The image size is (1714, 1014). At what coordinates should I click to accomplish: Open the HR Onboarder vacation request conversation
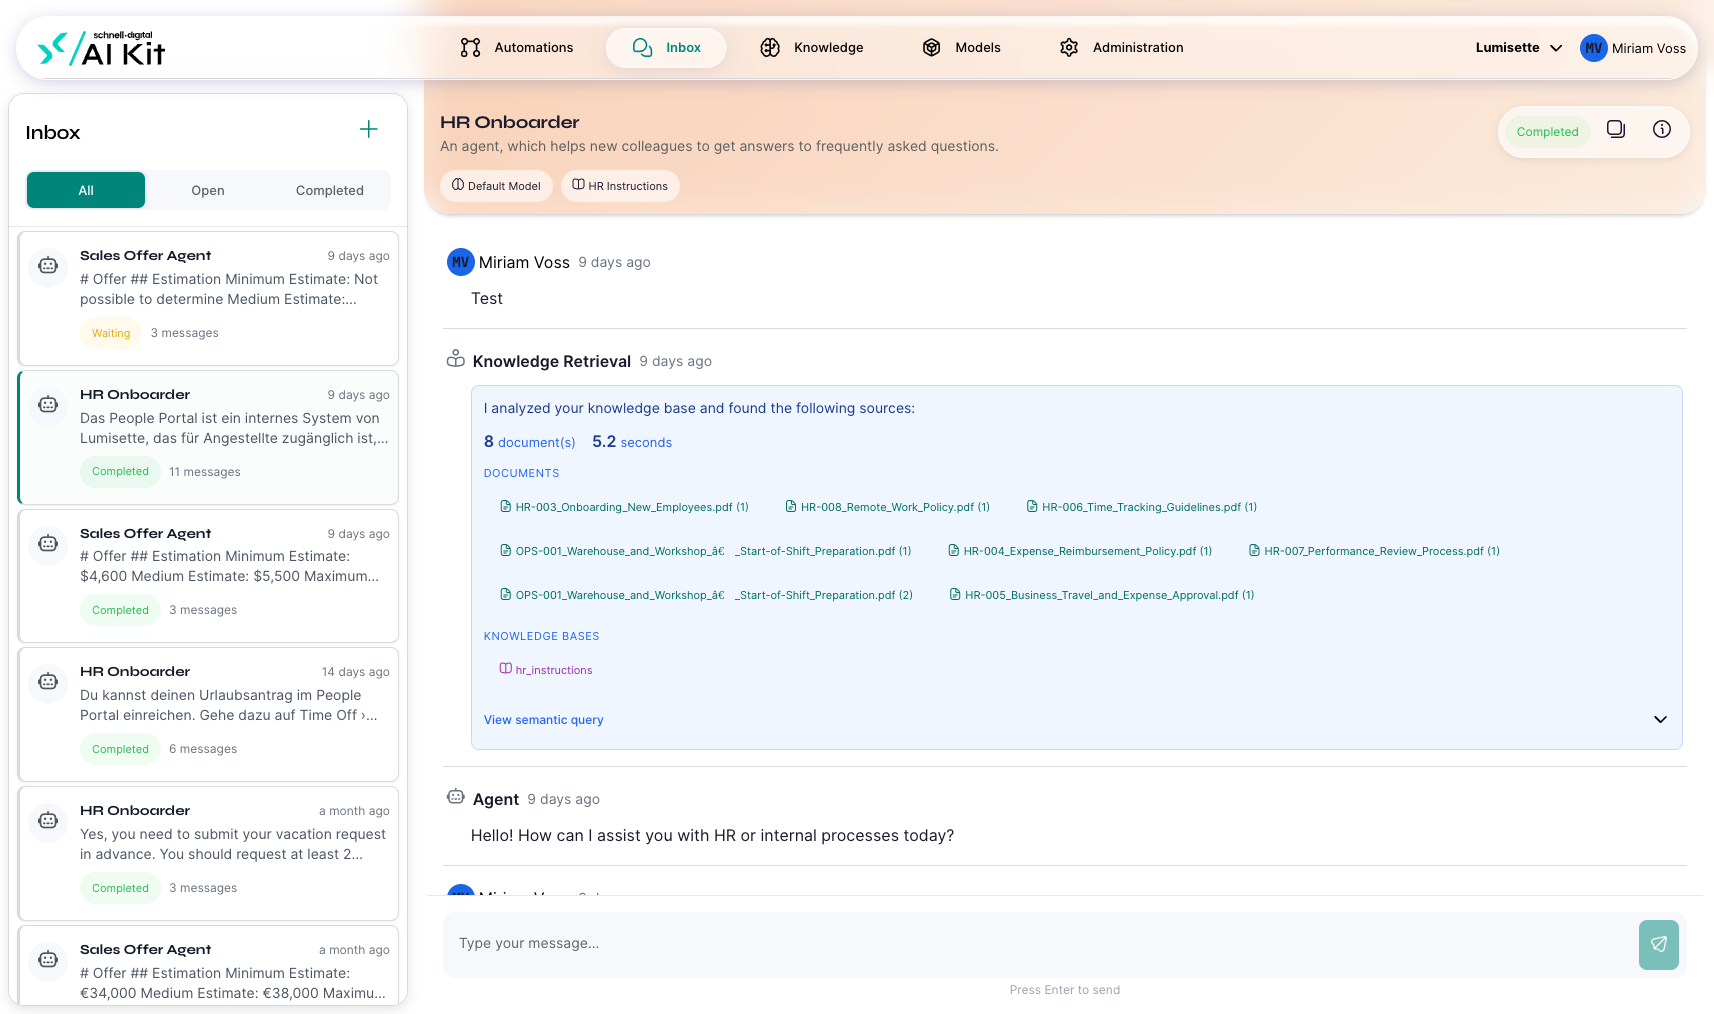pos(208,853)
